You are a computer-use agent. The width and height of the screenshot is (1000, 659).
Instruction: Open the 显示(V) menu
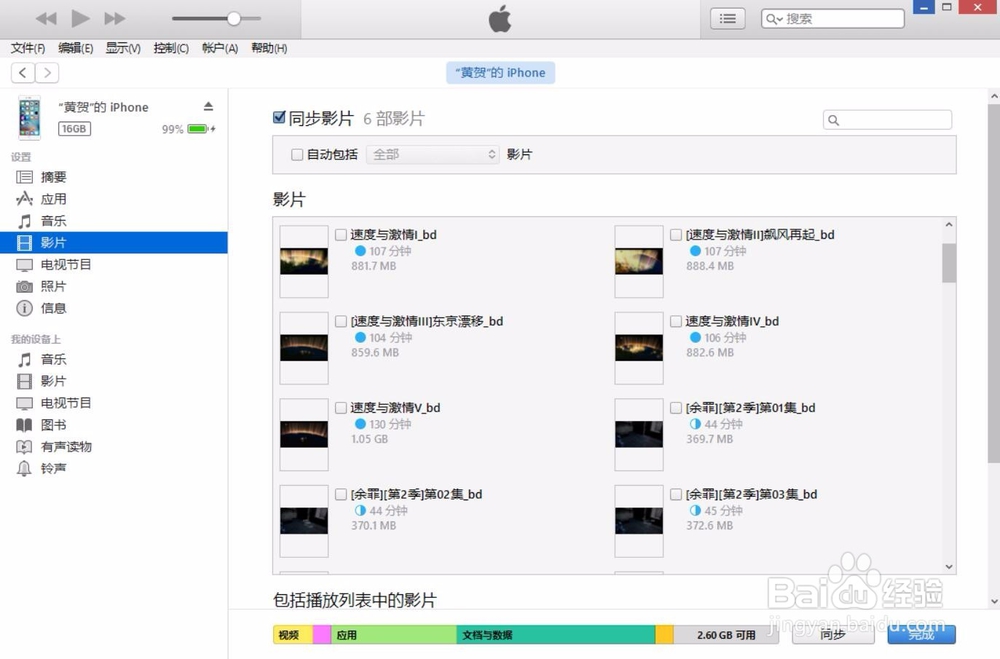pos(123,48)
